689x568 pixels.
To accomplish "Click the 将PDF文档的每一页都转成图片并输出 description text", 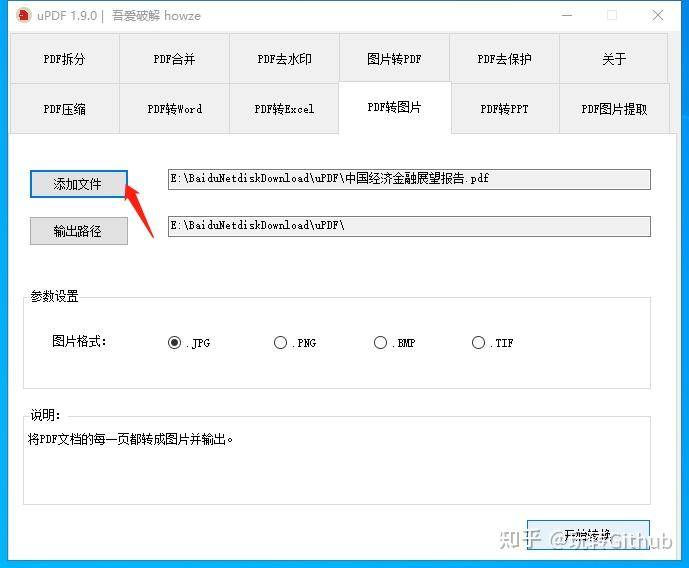I will [131, 439].
